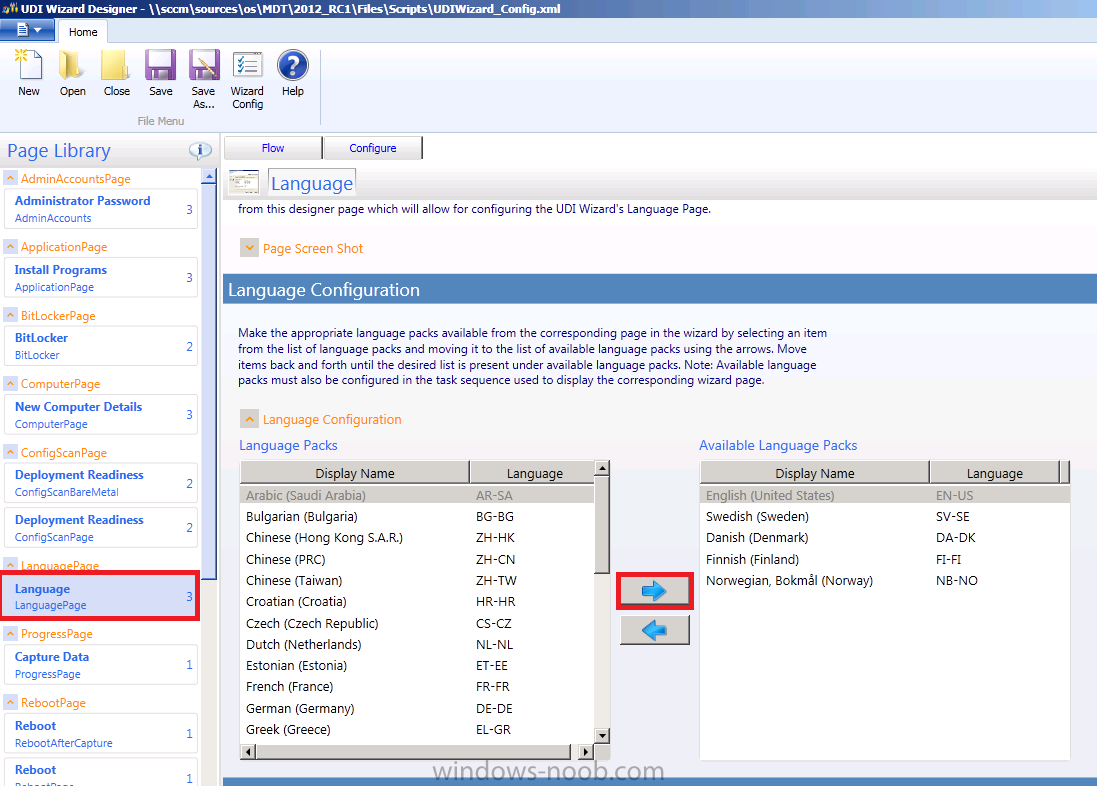Select Finnish (Finland) available pack
This screenshot has height=786, width=1097.
tap(884, 559)
